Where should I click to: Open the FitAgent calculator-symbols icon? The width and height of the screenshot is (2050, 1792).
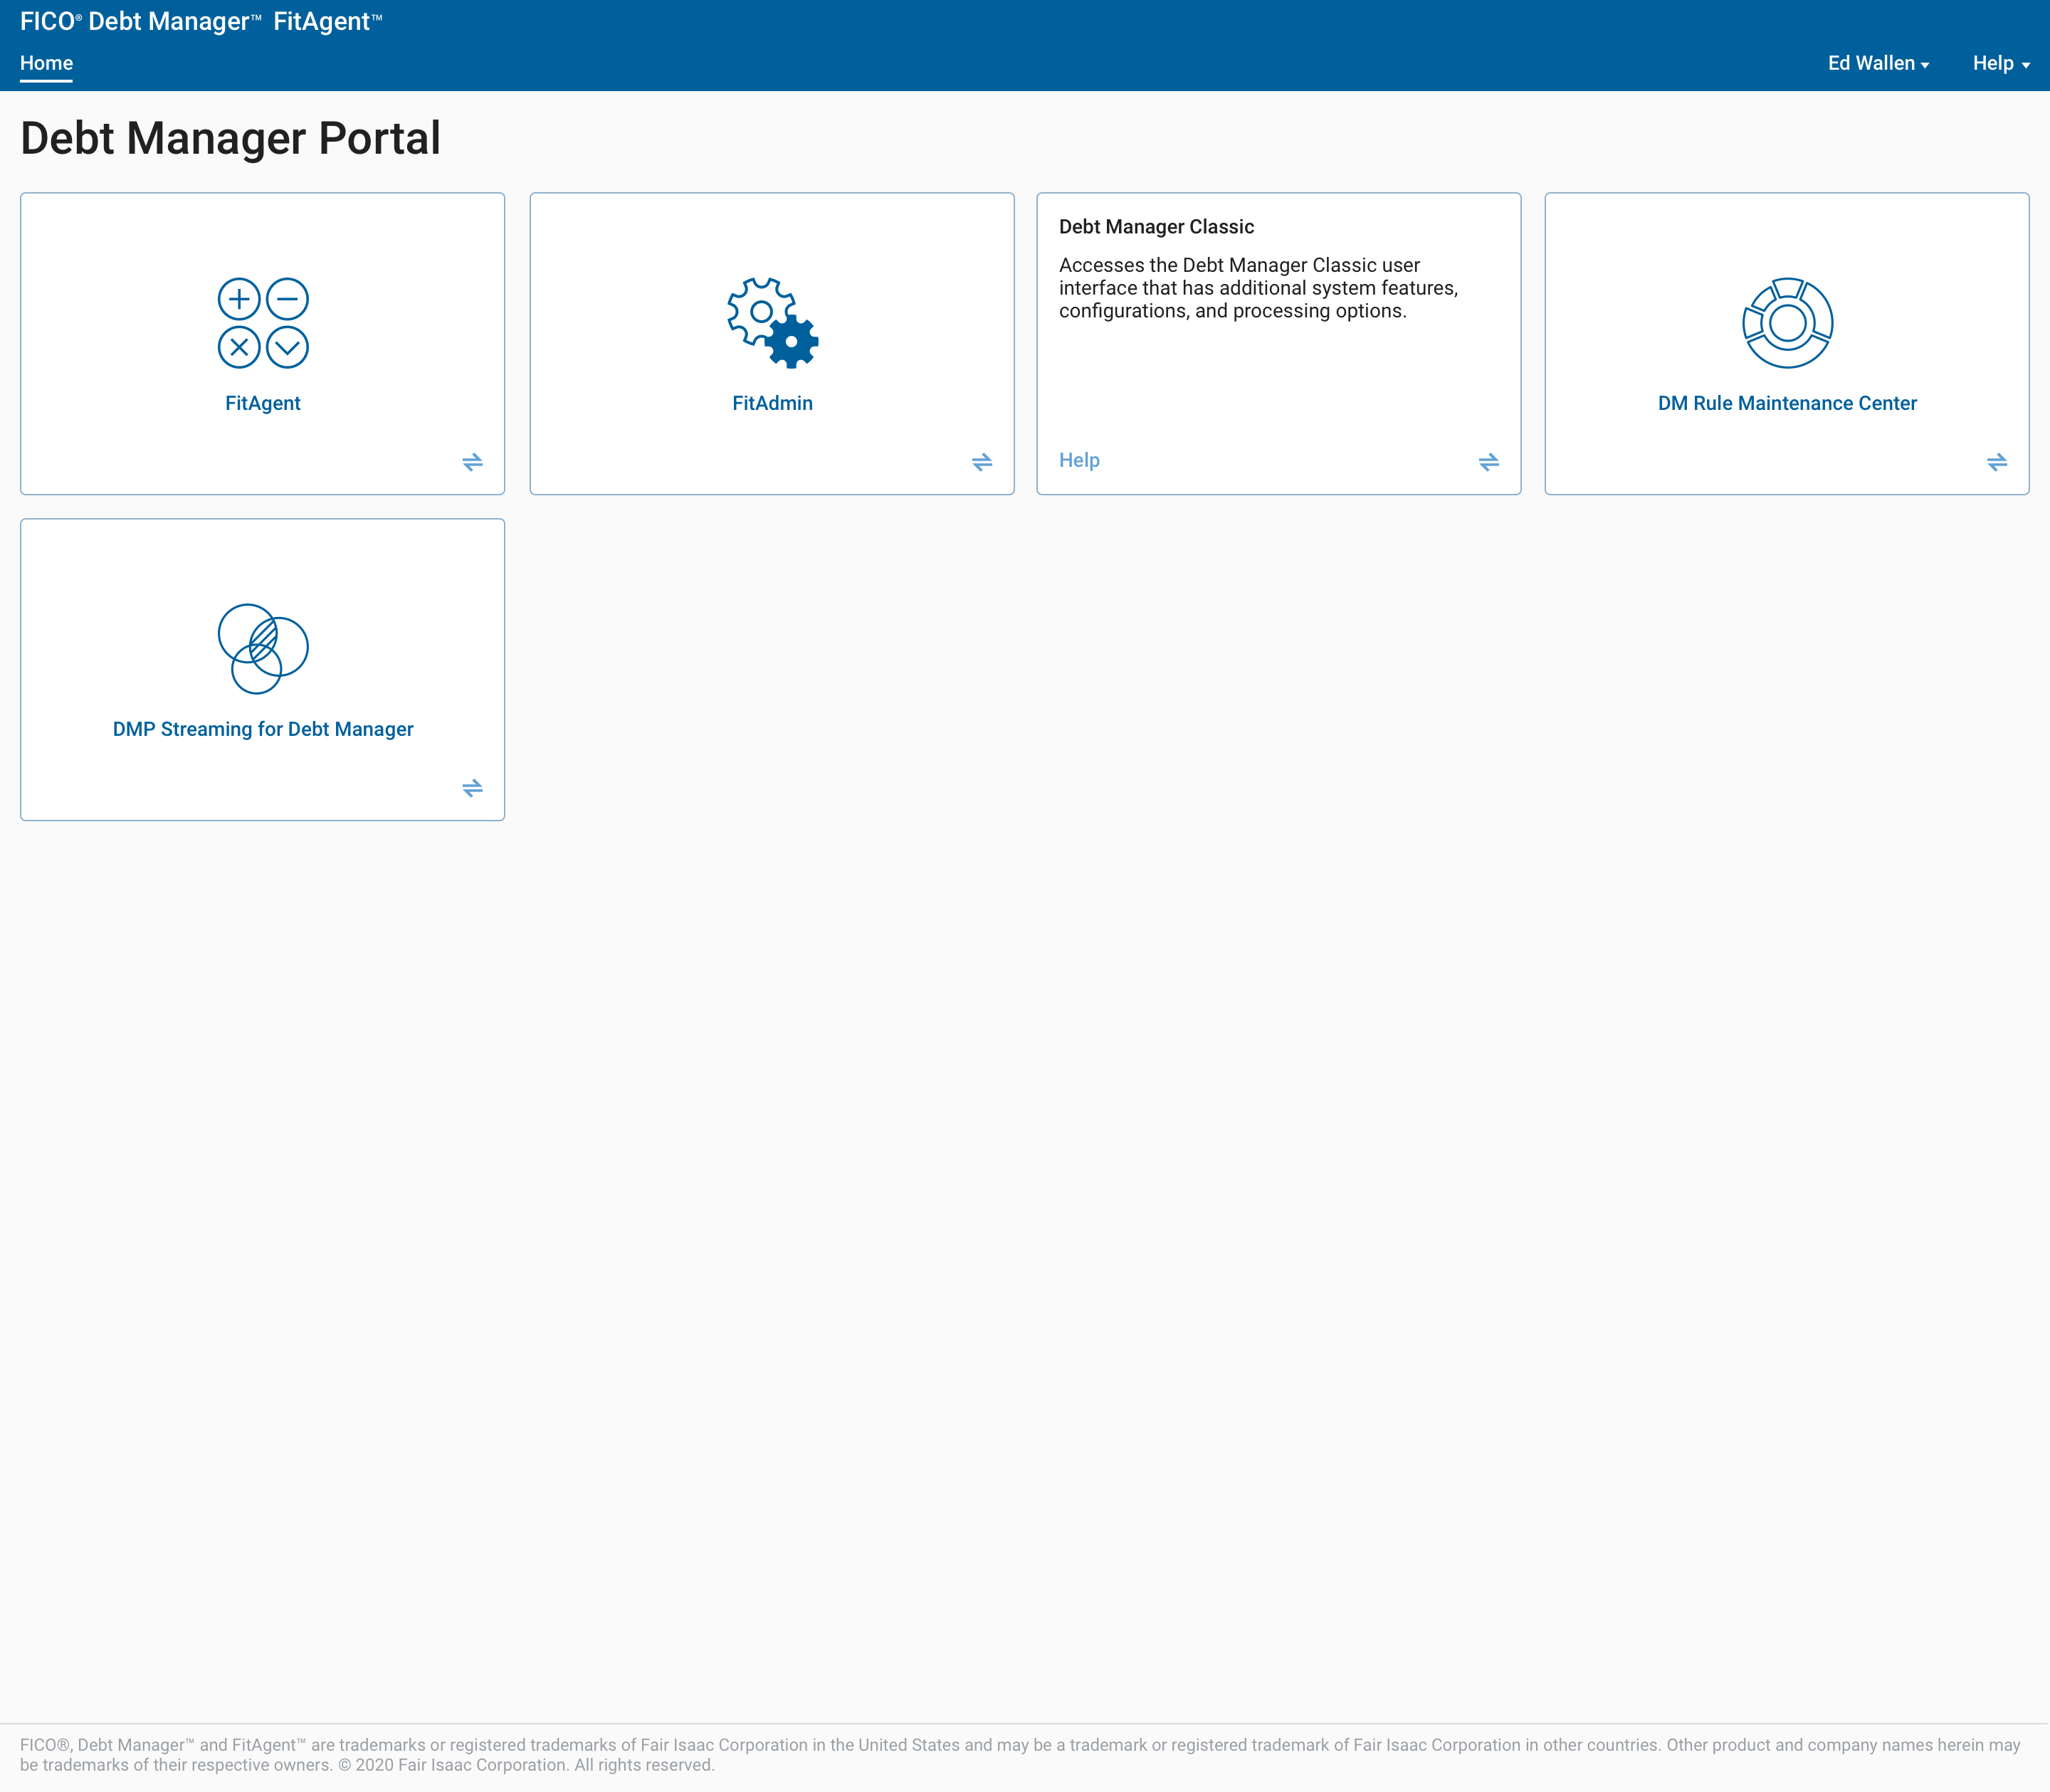pyautogui.click(x=263, y=323)
